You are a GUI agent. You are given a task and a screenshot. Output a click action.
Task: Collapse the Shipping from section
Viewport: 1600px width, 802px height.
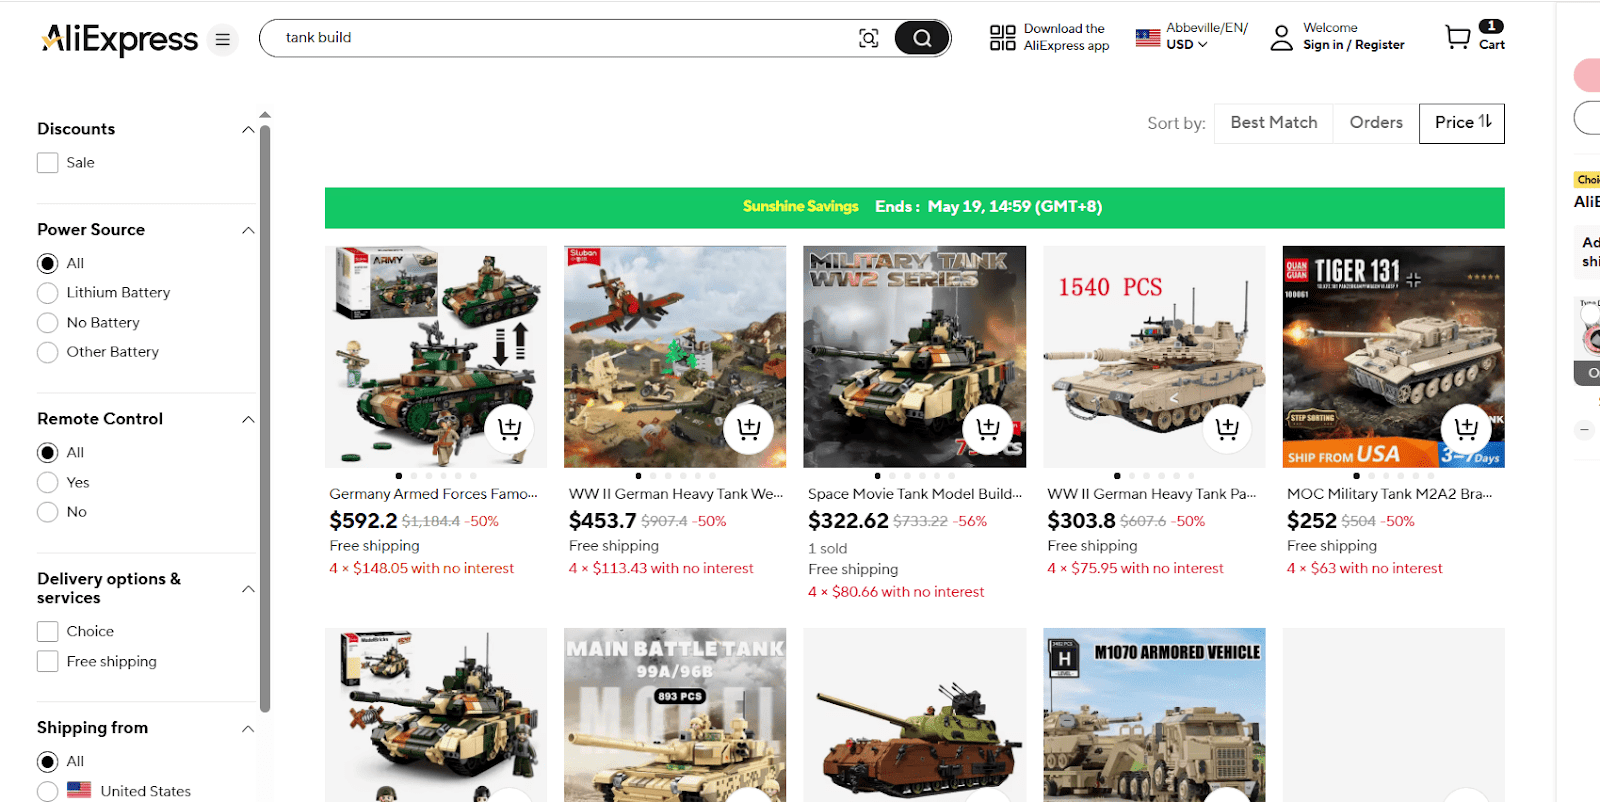pos(248,729)
